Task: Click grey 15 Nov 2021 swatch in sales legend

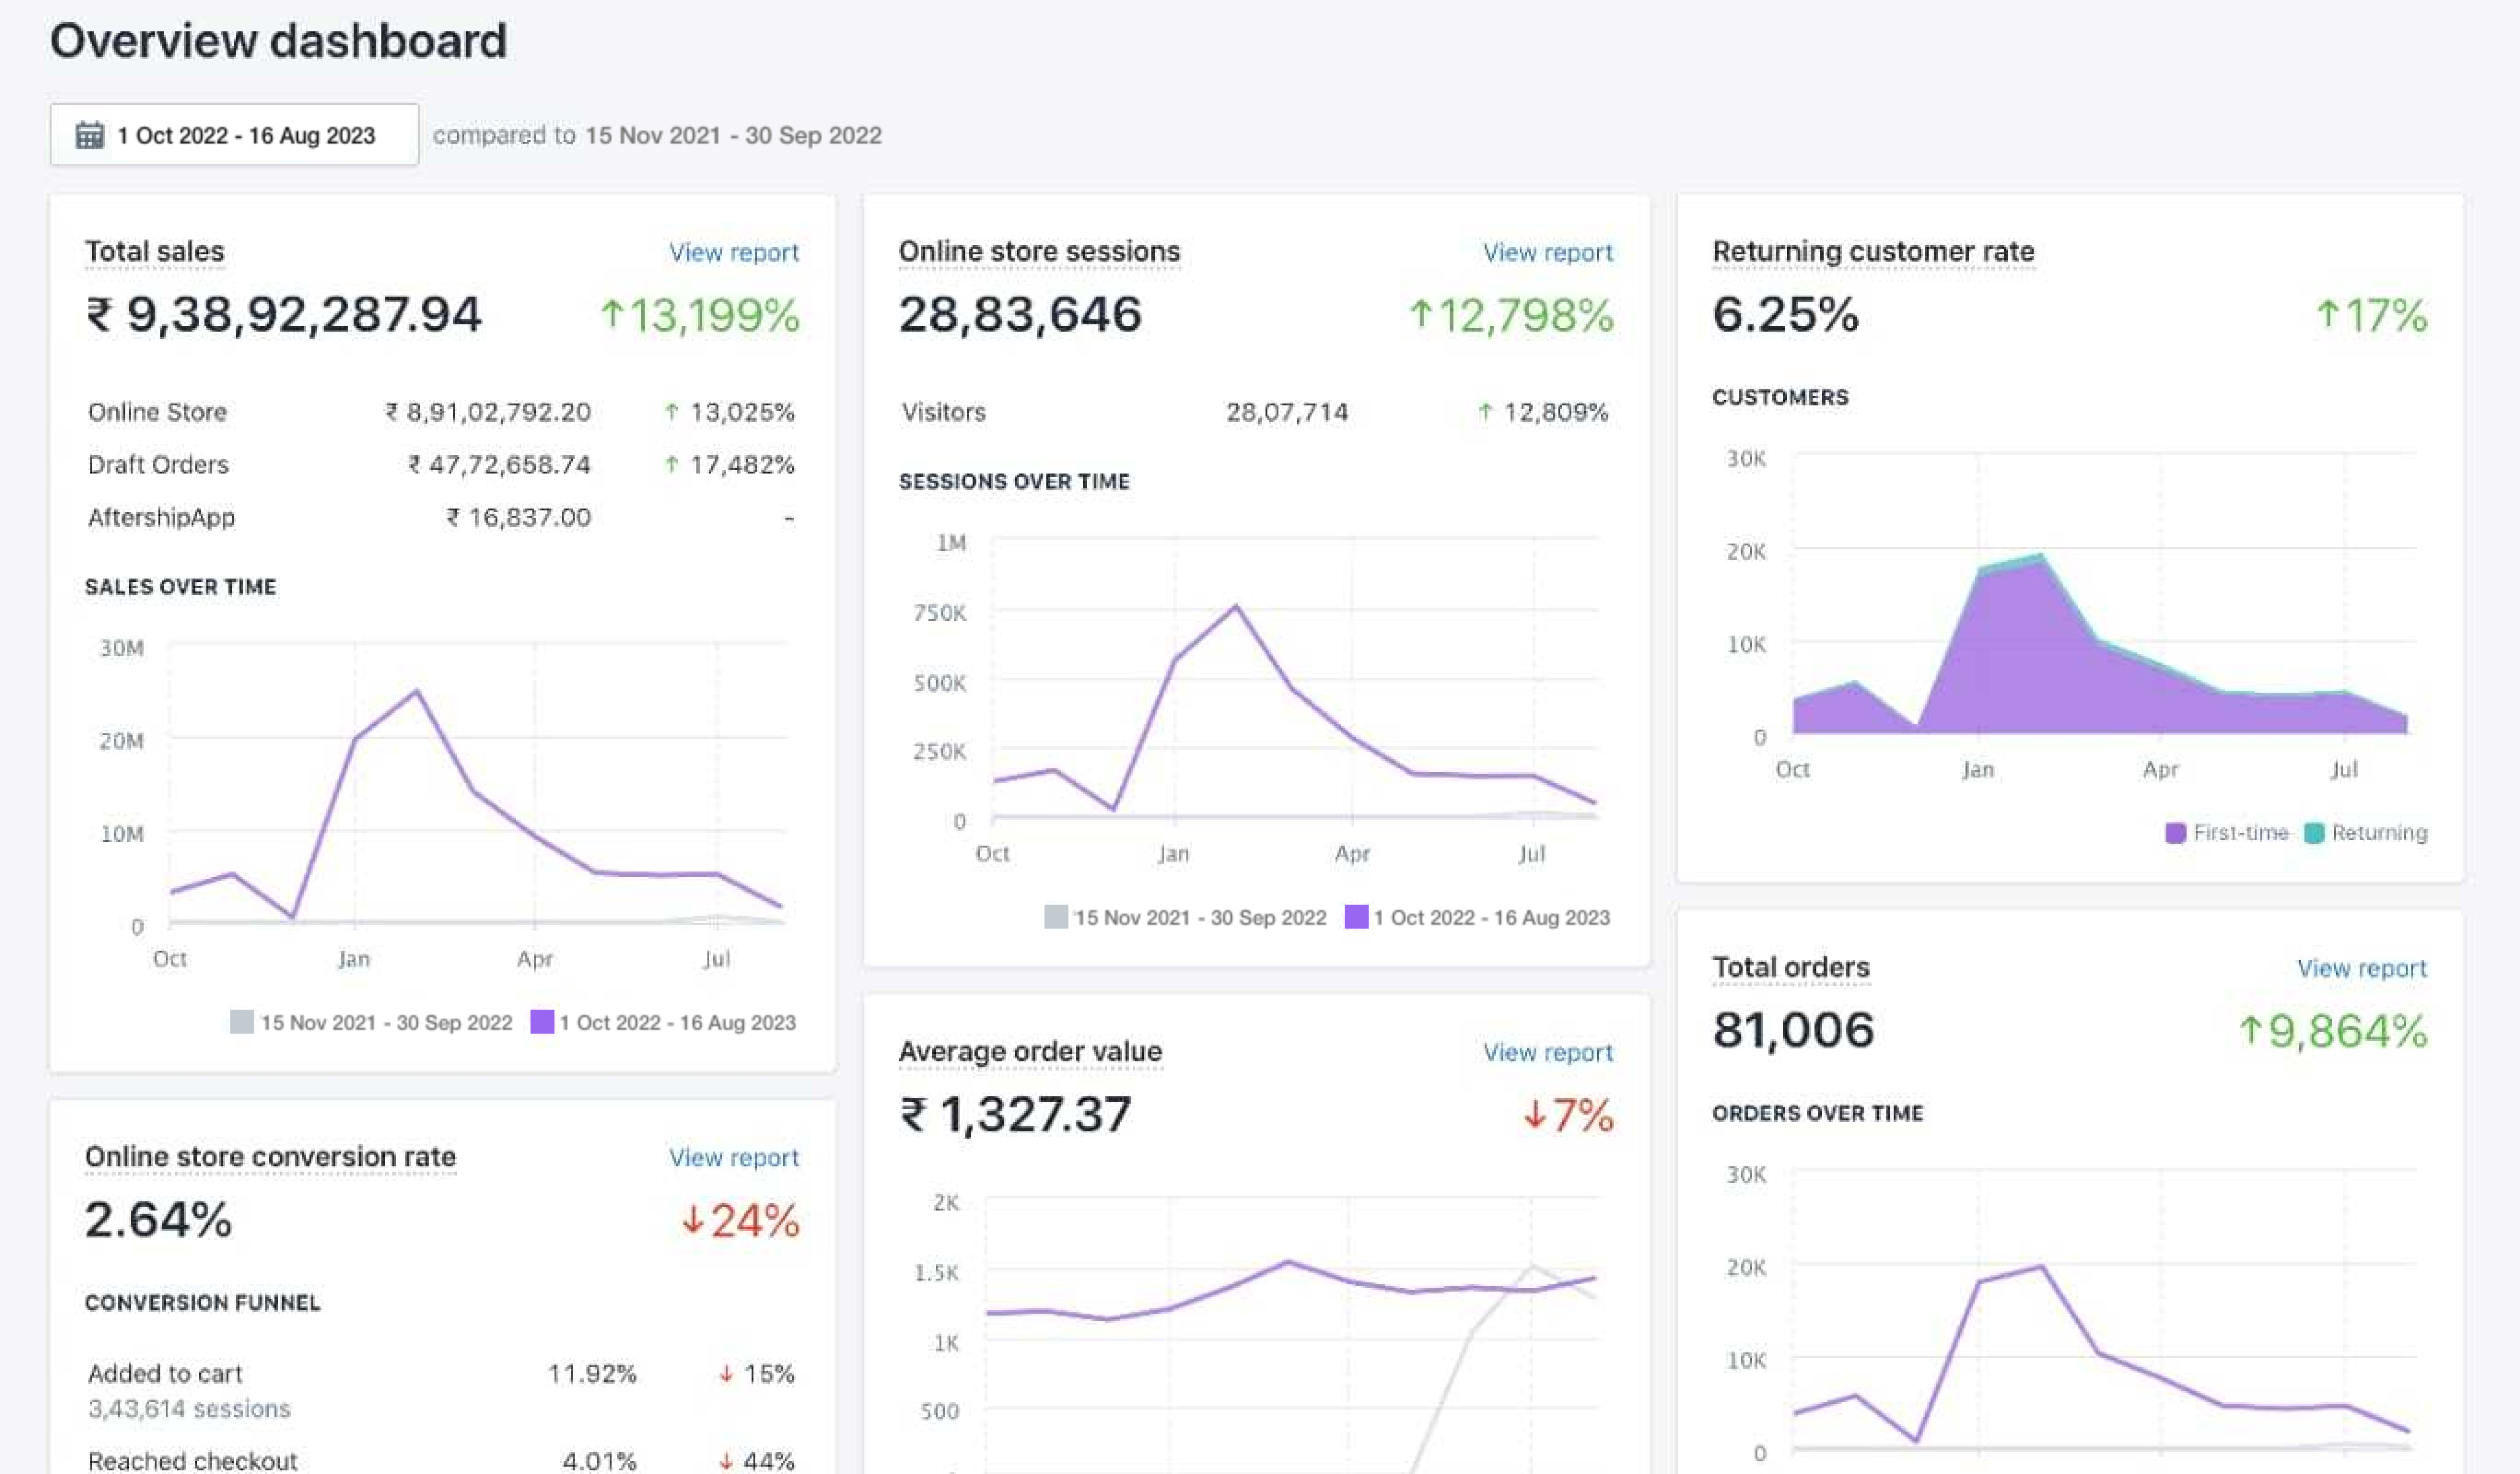Action: (241, 1022)
